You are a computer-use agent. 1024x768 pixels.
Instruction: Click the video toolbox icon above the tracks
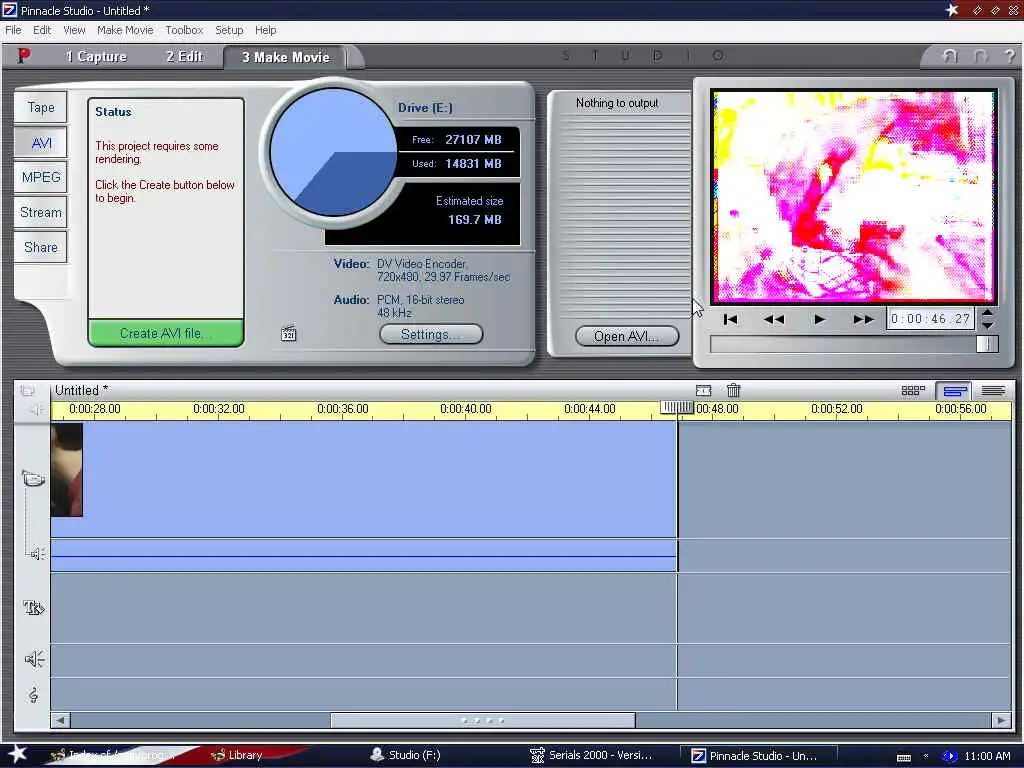click(27, 391)
